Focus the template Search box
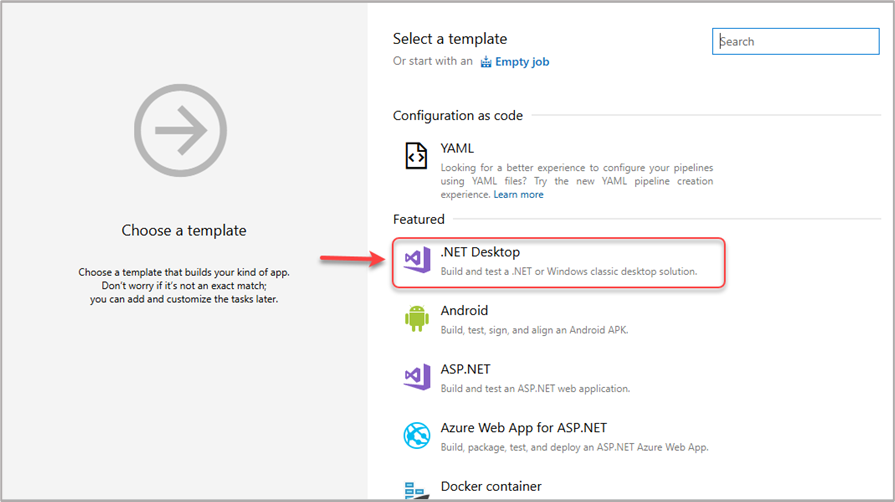This screenshot has width=895, height=502. click(x=795, y=41)
